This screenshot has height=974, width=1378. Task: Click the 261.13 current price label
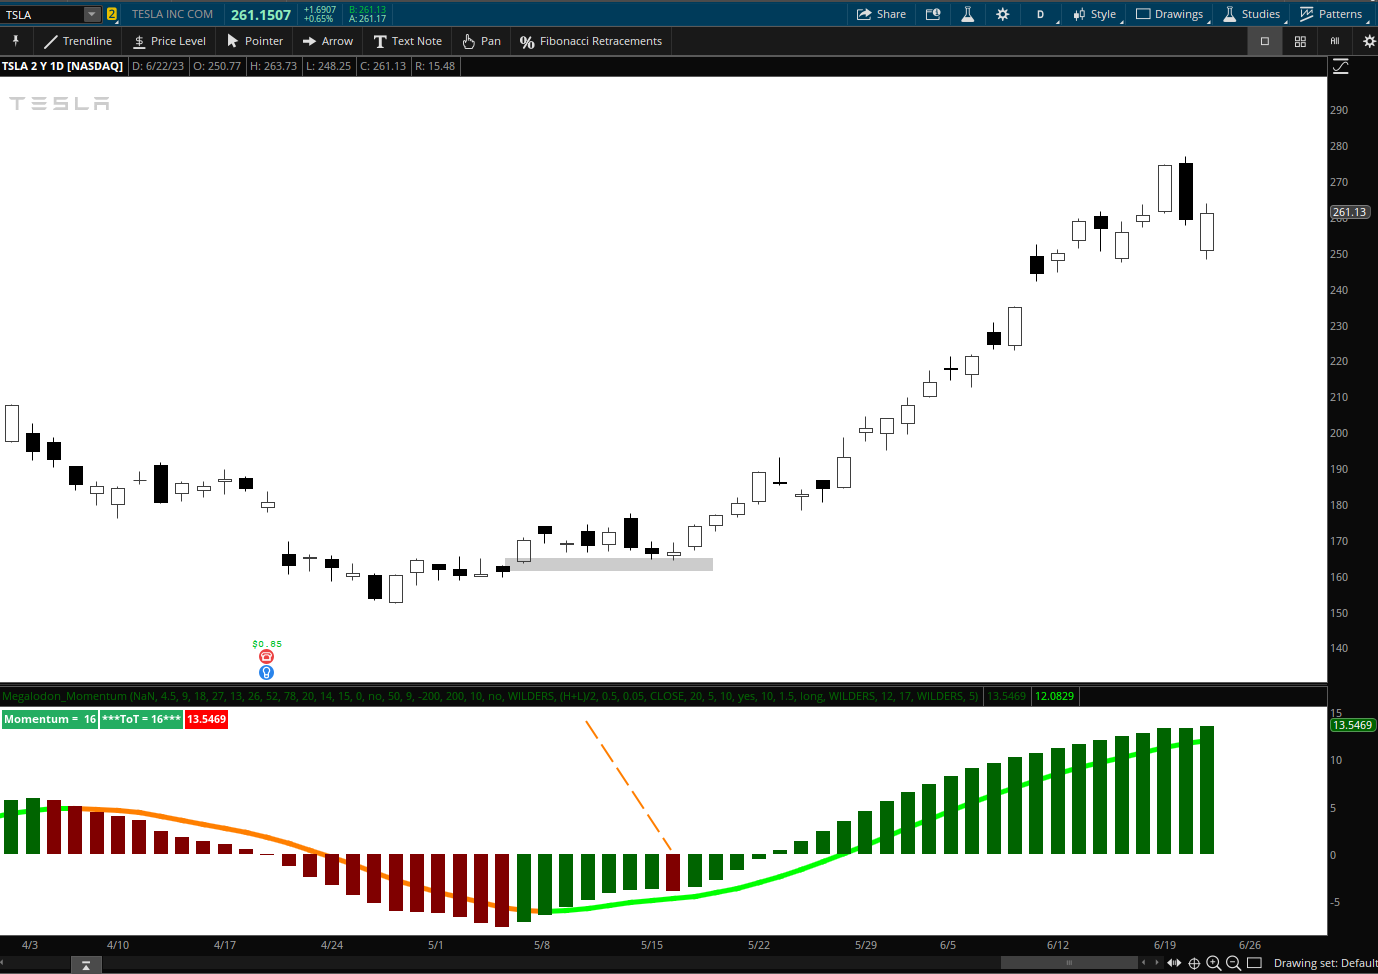point(1349,212)
